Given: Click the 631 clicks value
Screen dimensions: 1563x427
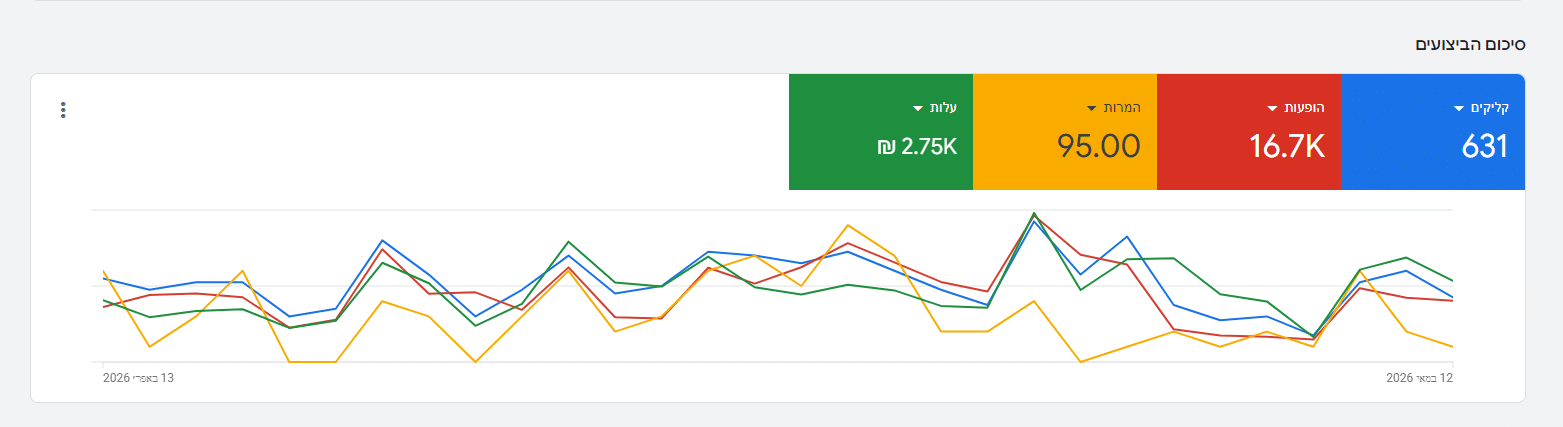Looking at the screenshot, I should tap(1485, 147).
